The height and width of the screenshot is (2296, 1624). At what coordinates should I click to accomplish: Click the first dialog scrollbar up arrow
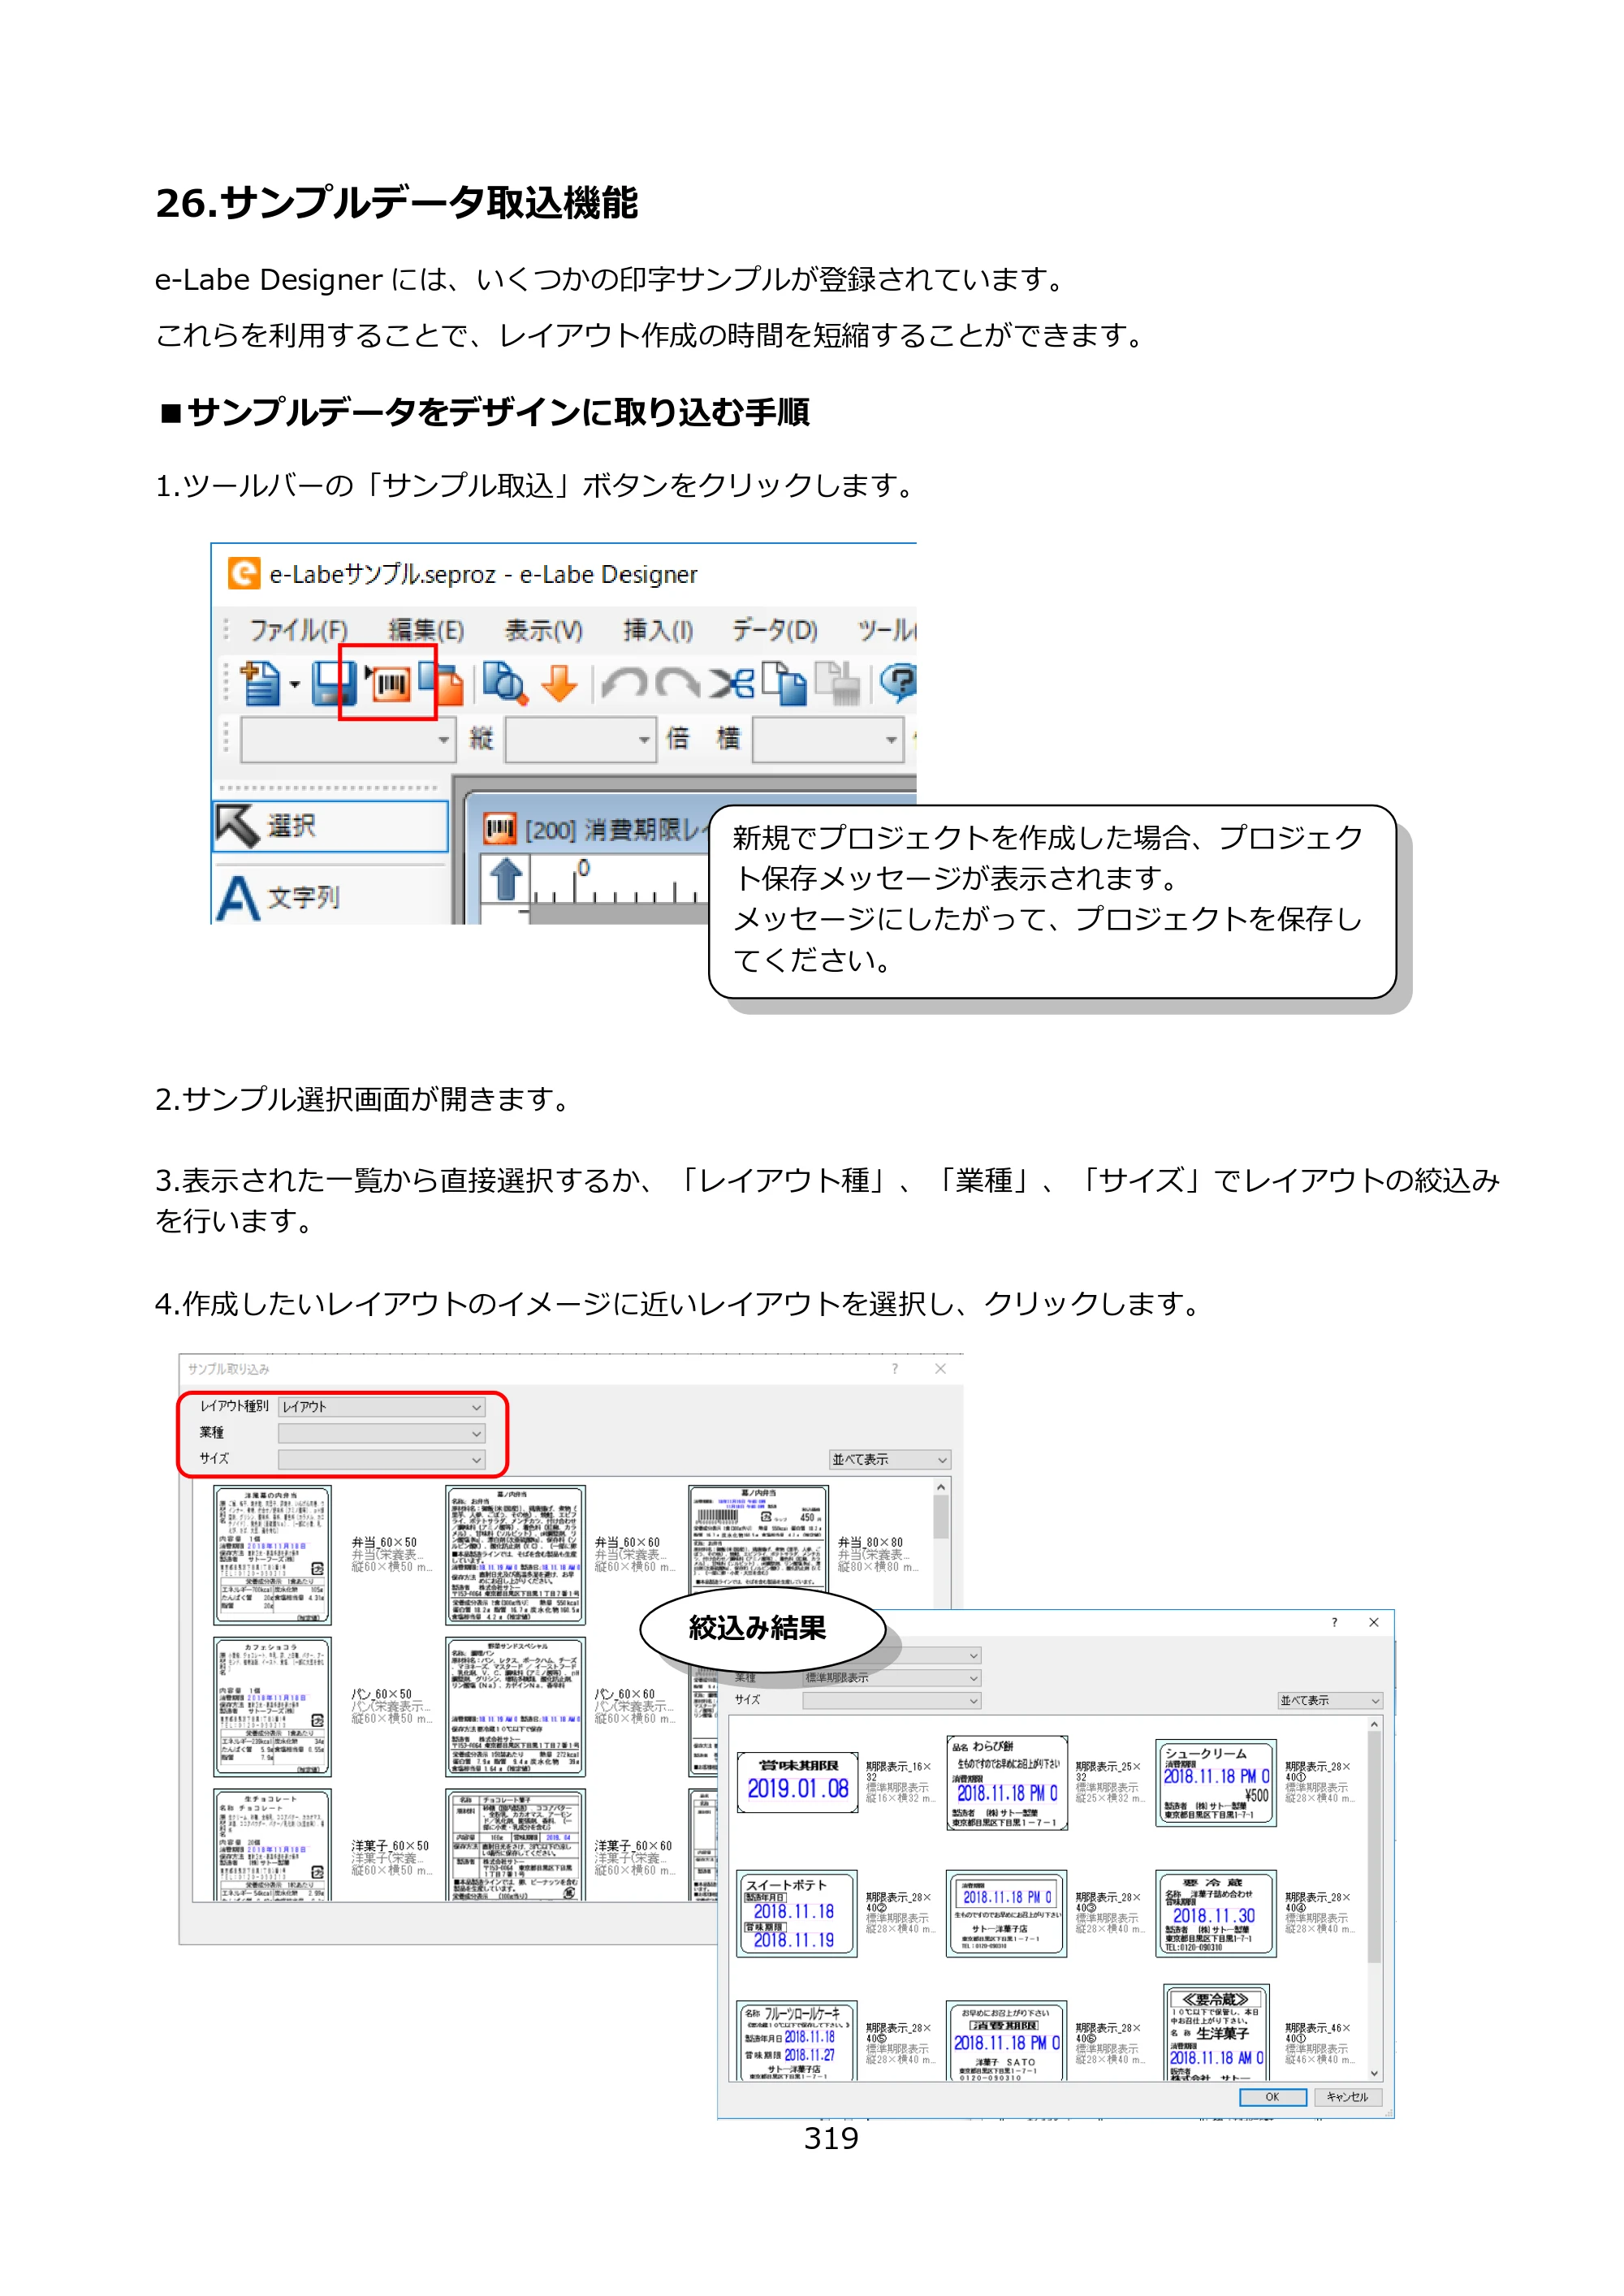(941, 1487)
